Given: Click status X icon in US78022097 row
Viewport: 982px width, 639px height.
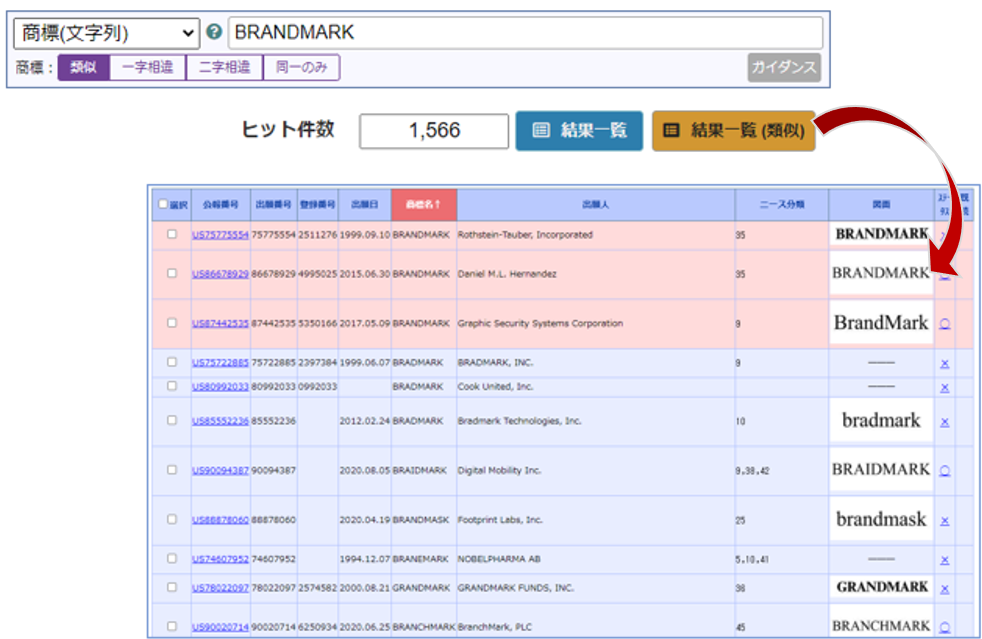Looking at the screenshot, I should 944,589.
